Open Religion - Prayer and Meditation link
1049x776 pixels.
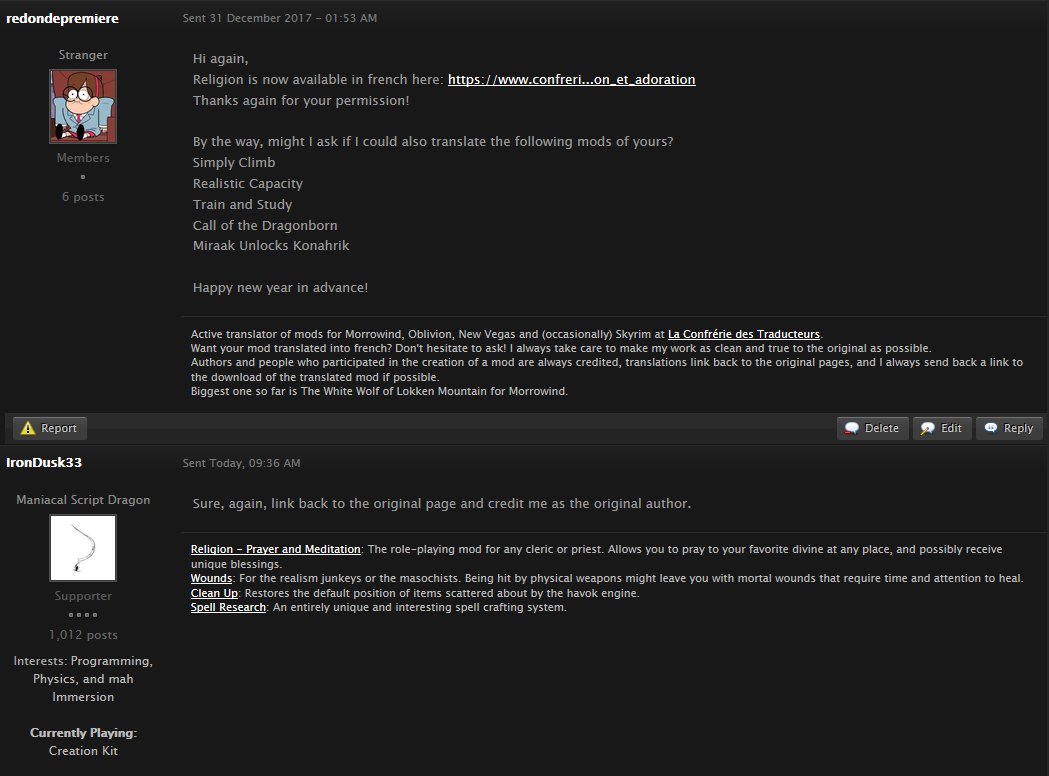coord(276,549)
